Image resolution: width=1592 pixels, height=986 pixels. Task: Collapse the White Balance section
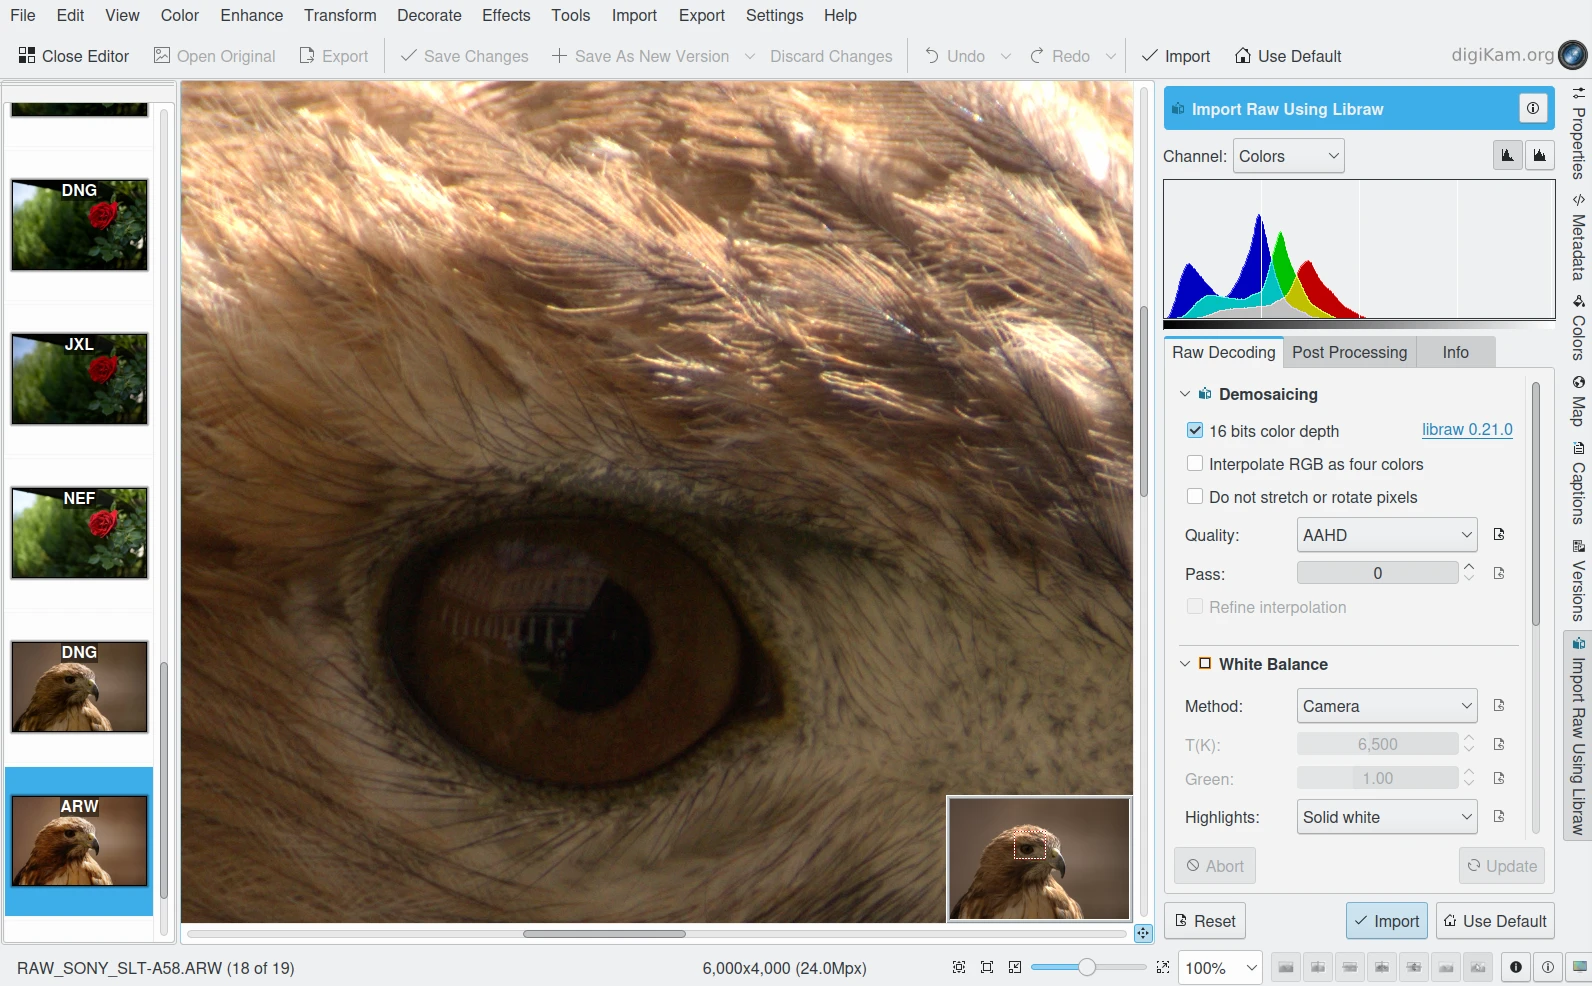(x=1185, y=664)
